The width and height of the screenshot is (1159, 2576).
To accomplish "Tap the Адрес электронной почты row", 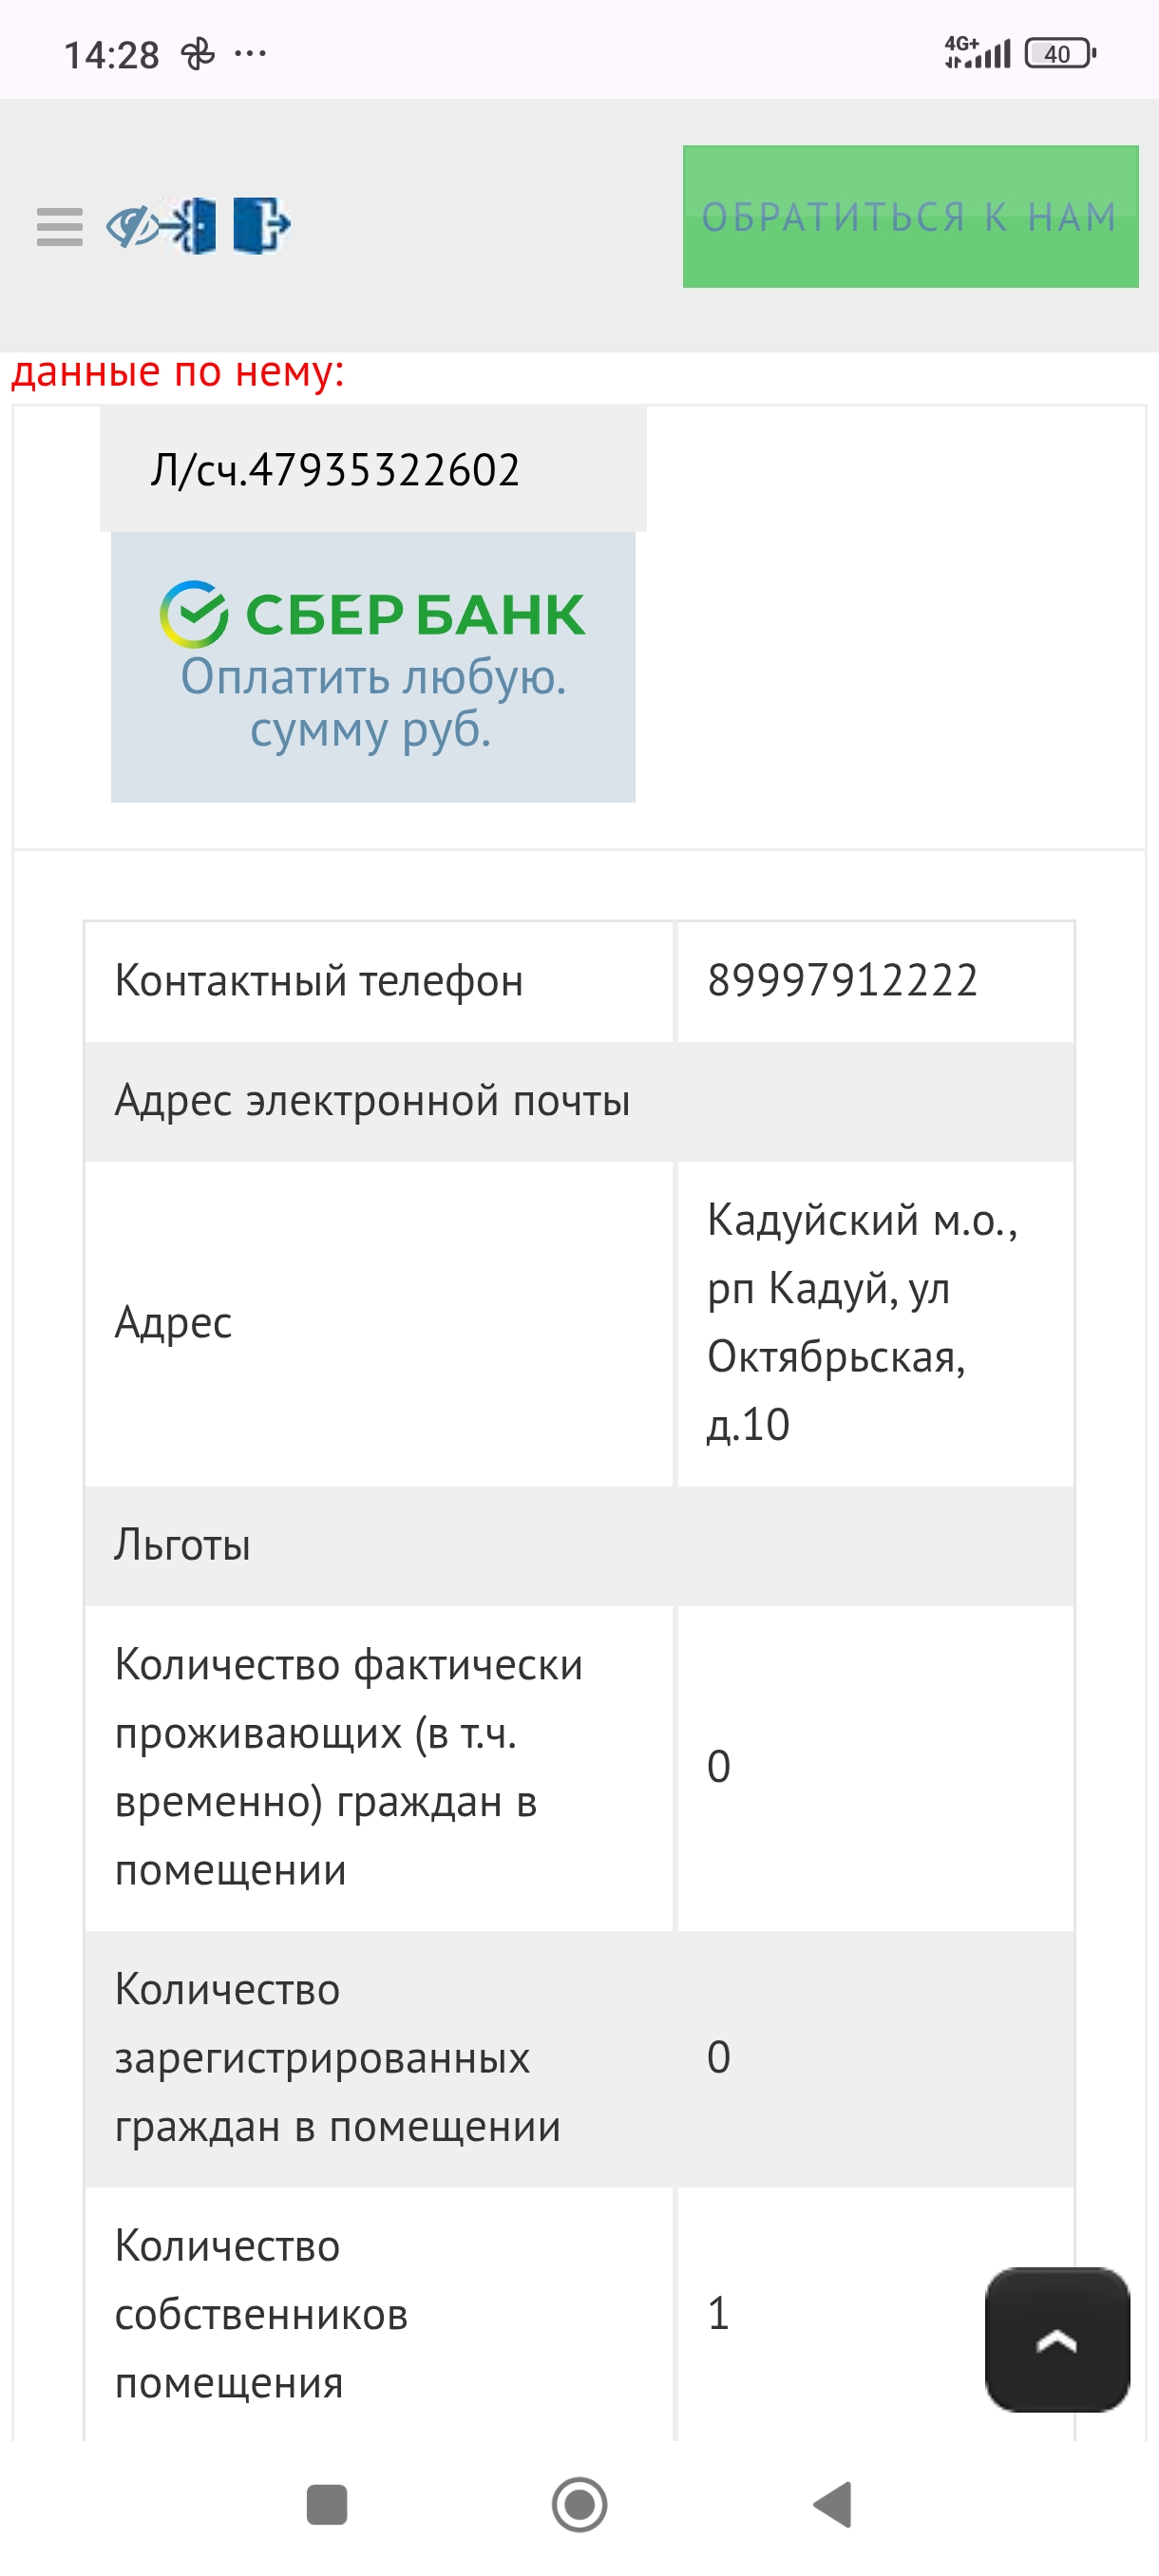I will coord(372,1100).
